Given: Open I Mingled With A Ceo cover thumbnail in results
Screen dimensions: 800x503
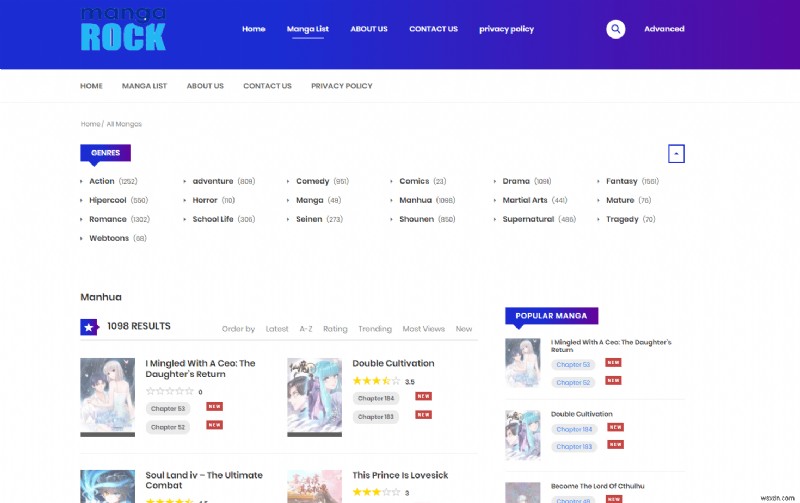Looking at the screenshot, I should pos(108,396).
